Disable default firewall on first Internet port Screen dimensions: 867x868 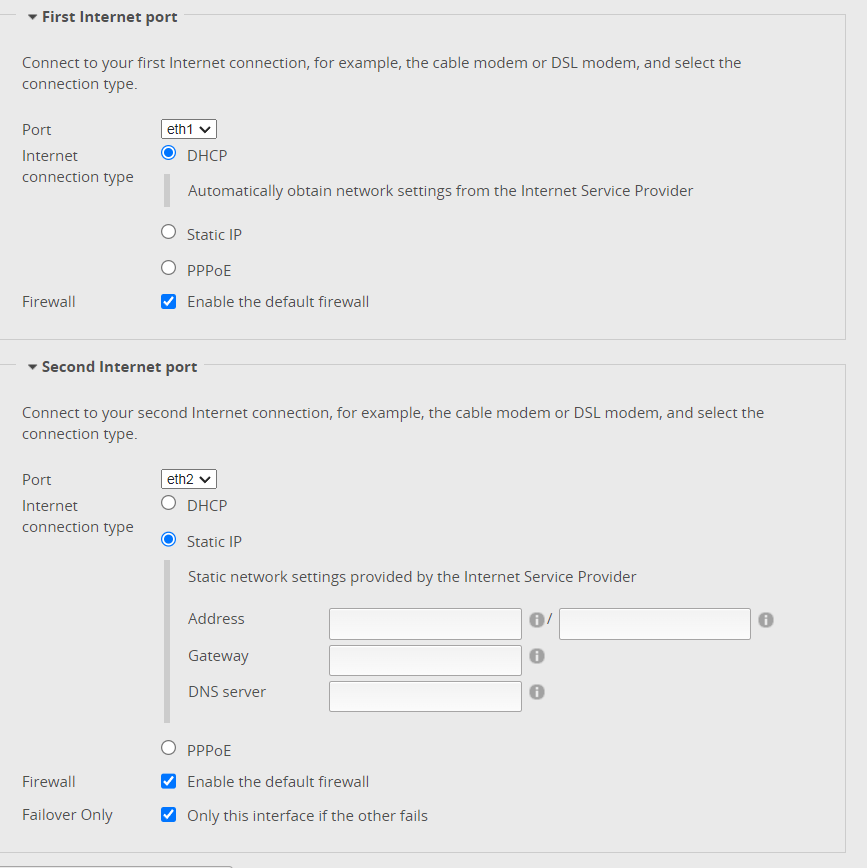click(168, 302)
